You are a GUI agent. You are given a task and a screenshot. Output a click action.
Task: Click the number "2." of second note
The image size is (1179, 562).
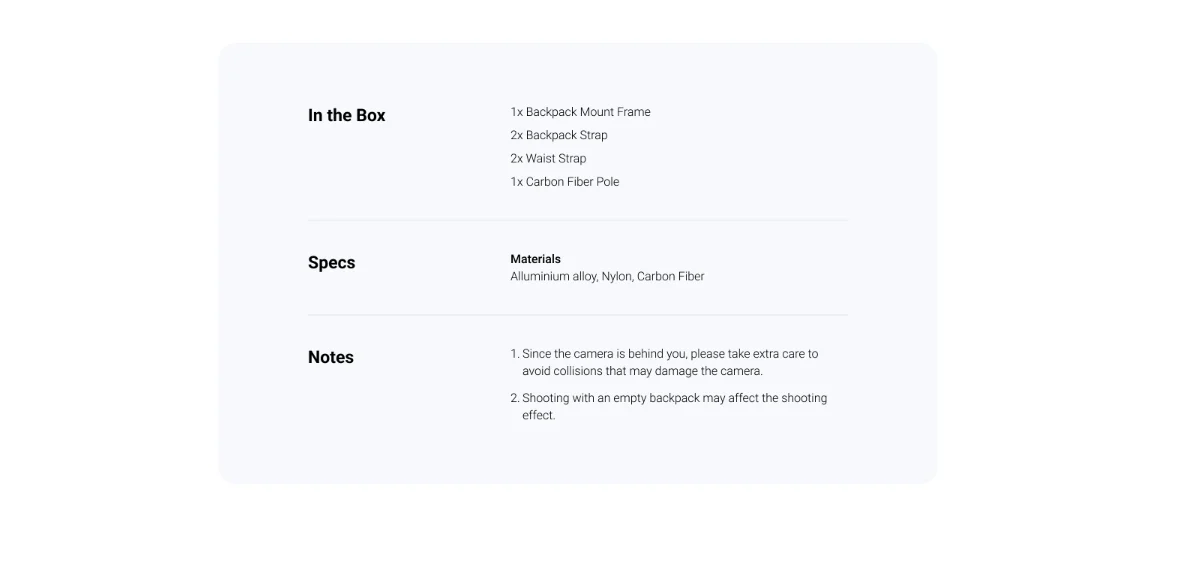(515, 398)
